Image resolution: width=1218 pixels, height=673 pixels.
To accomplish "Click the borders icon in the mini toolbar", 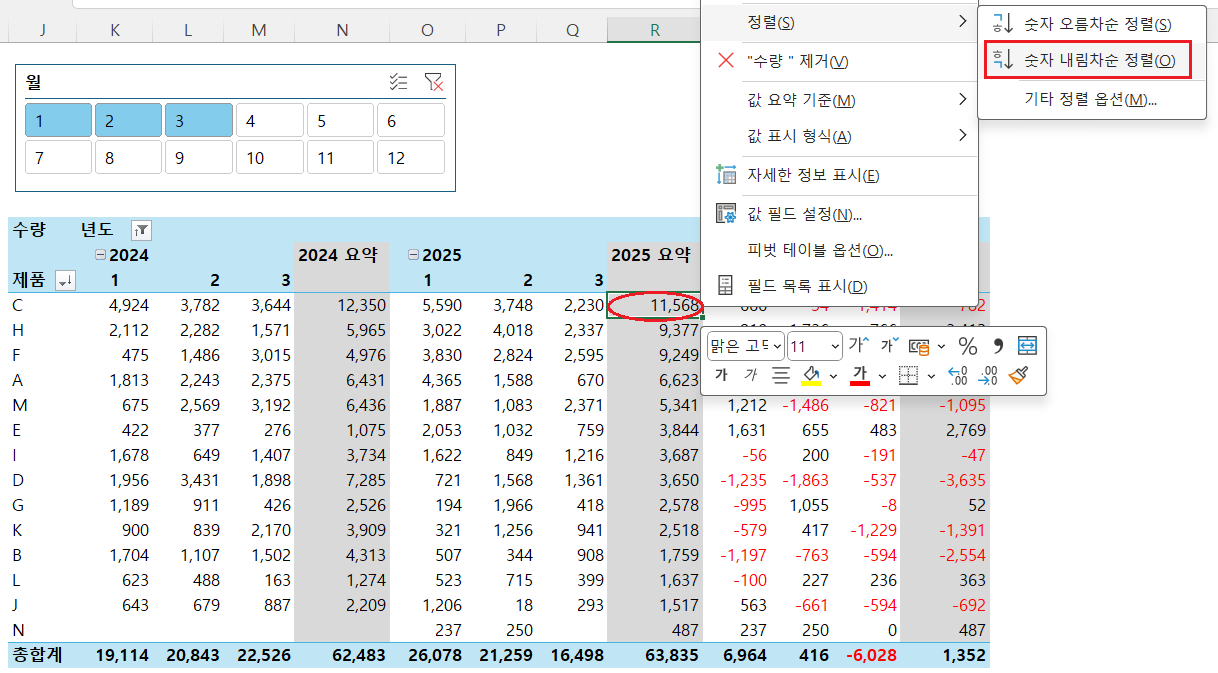I will pyautogui.click(x=907, y=375).
